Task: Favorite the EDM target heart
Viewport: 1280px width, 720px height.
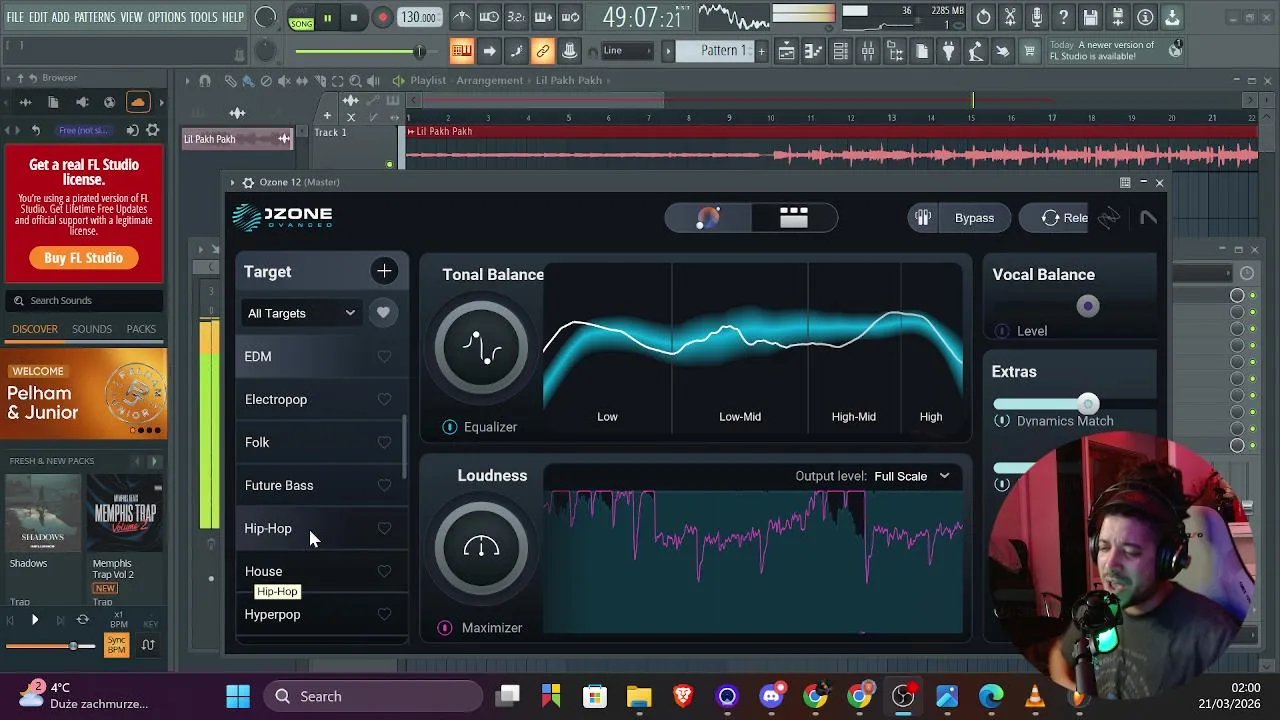Action: click(384, 356)
